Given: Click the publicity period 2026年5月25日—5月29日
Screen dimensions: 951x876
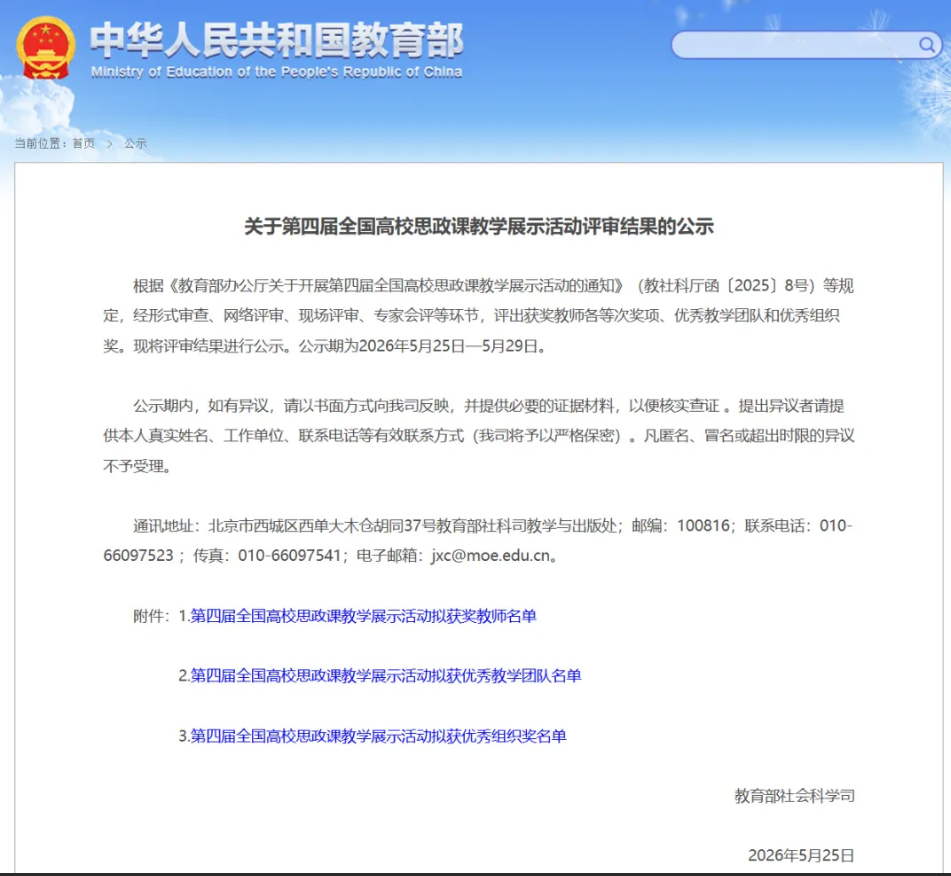Looking at the screenshot, I should 448,346.
